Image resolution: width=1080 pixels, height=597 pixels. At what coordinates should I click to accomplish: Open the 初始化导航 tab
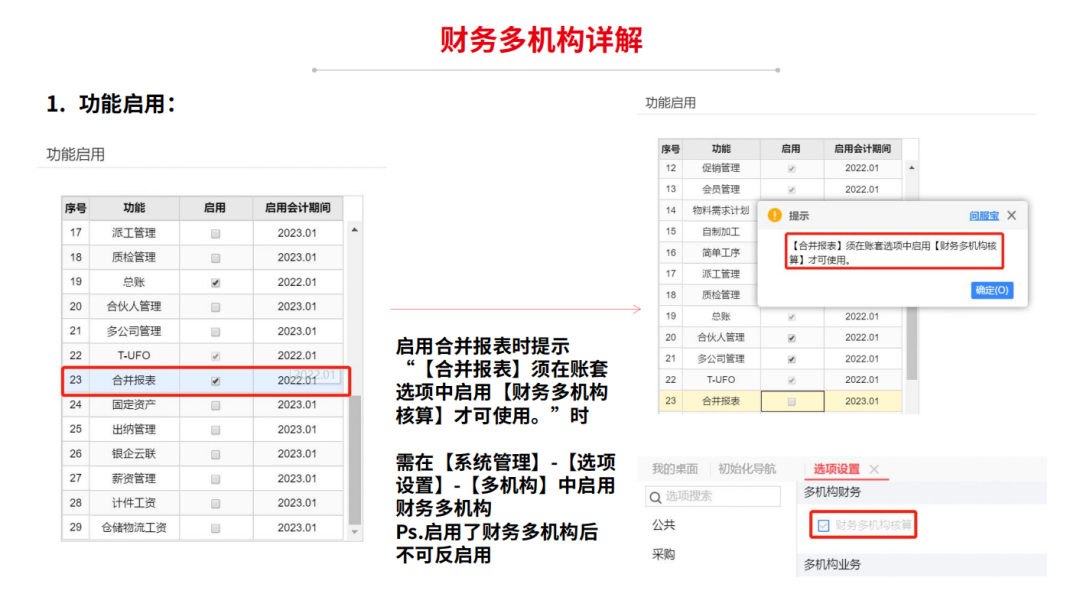pyautogui.click(x=747, y=469)
